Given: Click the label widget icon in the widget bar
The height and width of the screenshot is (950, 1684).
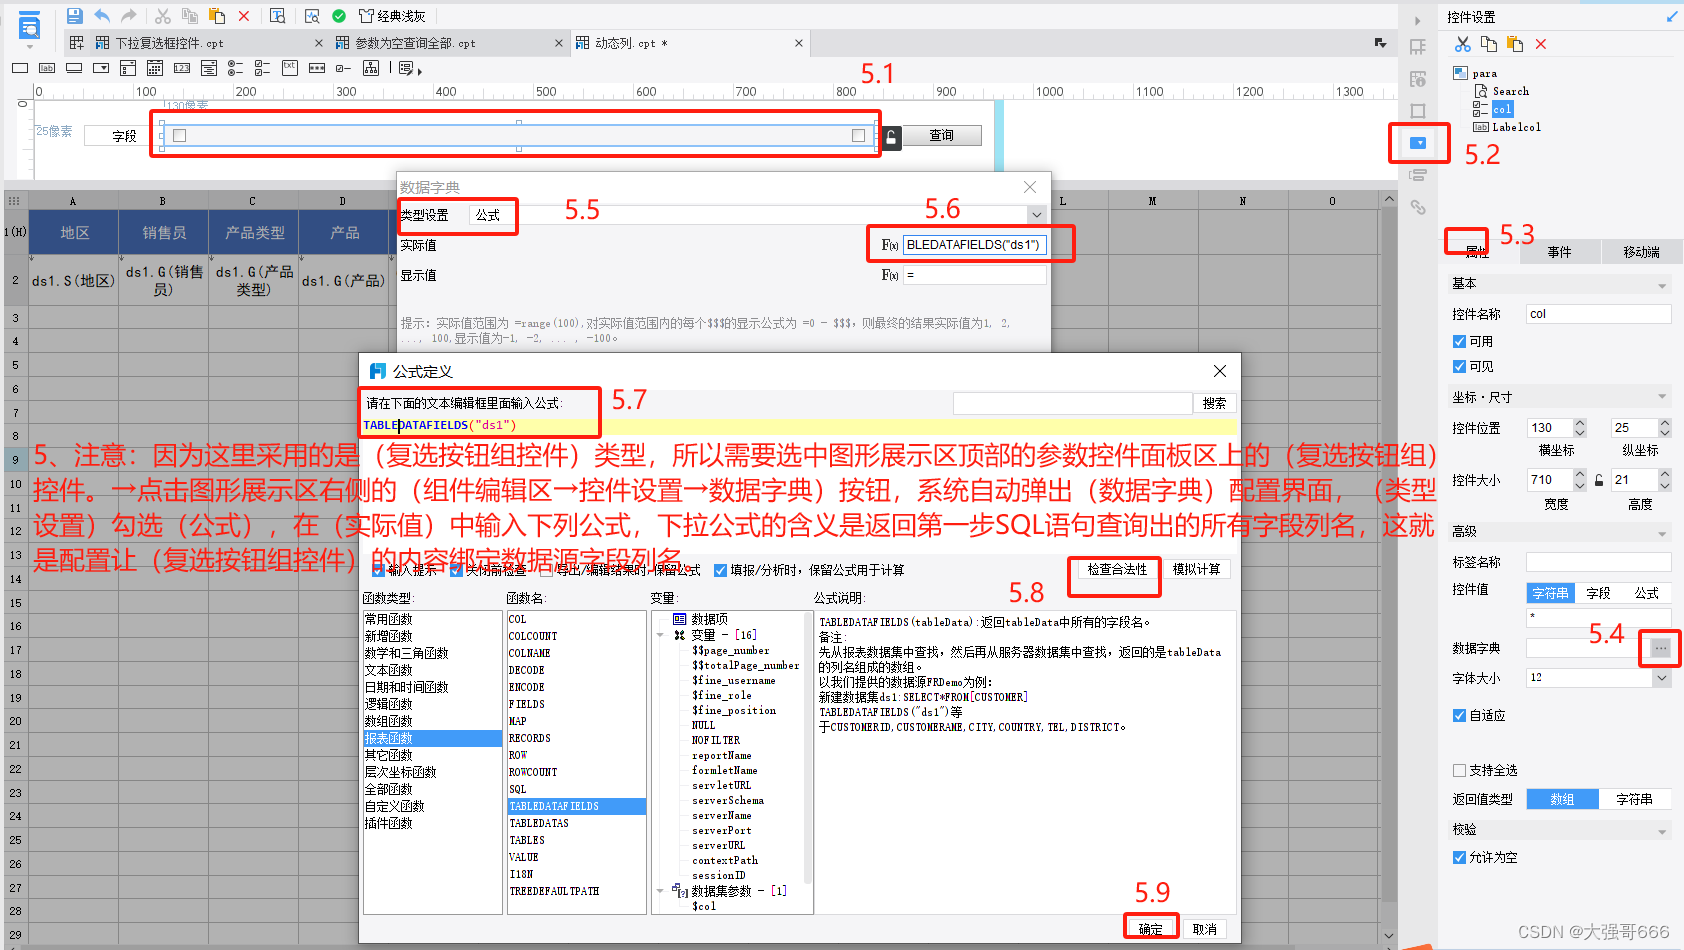Looking at the screenshot, I should point(47,68).
